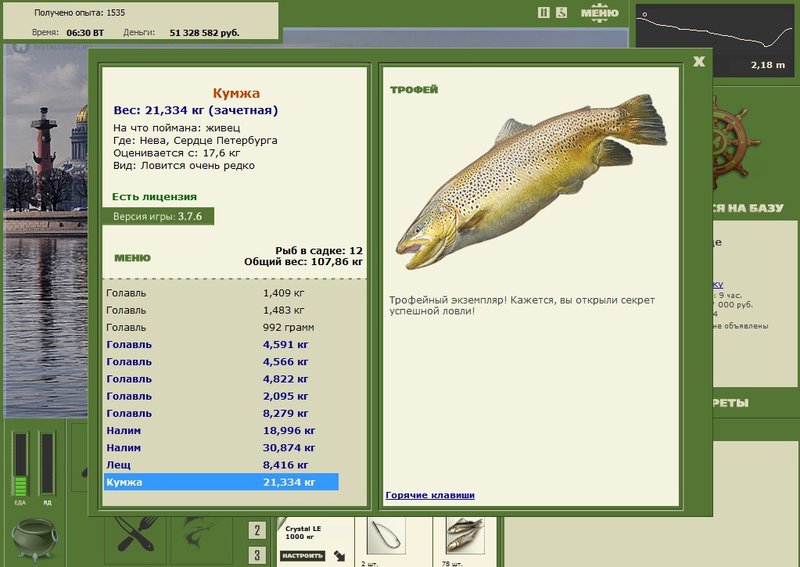Close the trophy fish dialog
The image size is (800, 567).
click(699, 62)
